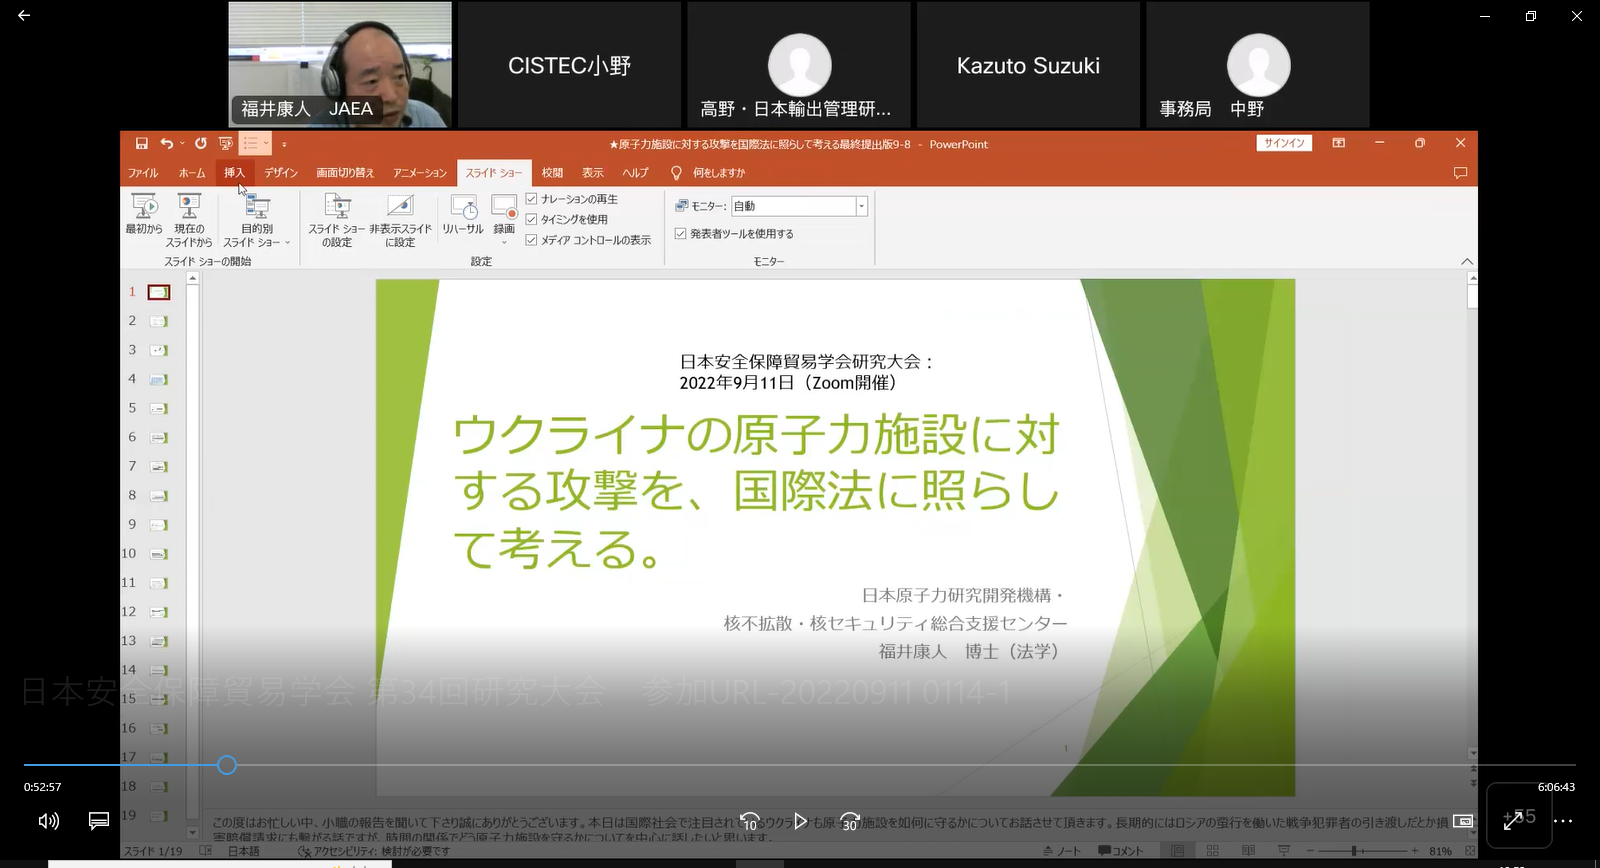This screenshot has height=868, width=1600.
Task: Toggle the Play Narrations checkbox (ナレーションの再生)
Action: [x=532, y=199]
